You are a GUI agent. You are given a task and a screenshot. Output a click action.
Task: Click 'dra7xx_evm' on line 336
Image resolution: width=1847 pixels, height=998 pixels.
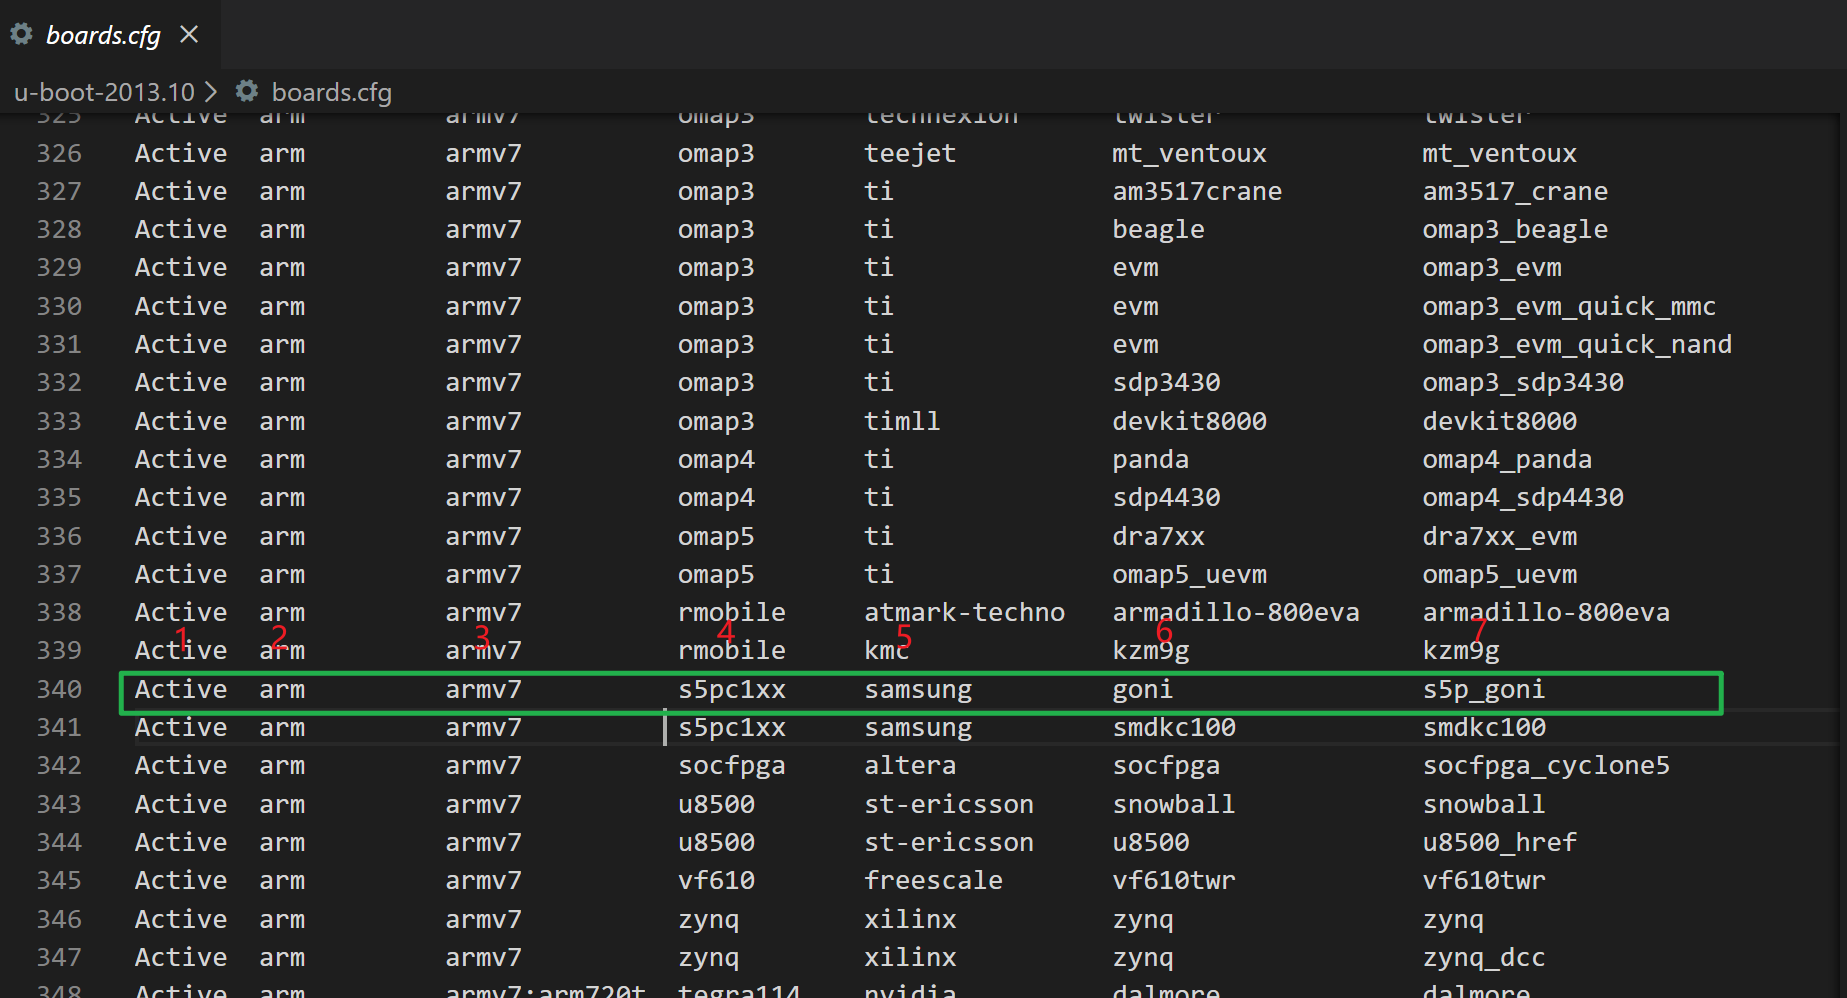(x=1499, y=536)
